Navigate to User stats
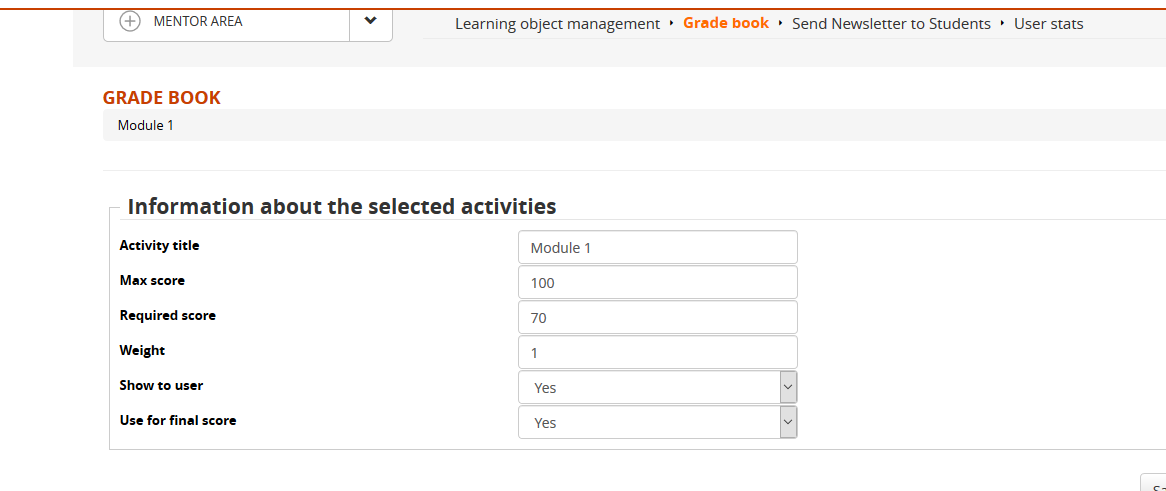Viewport: 1166px width, 491px height. [x=1048, y=24]
